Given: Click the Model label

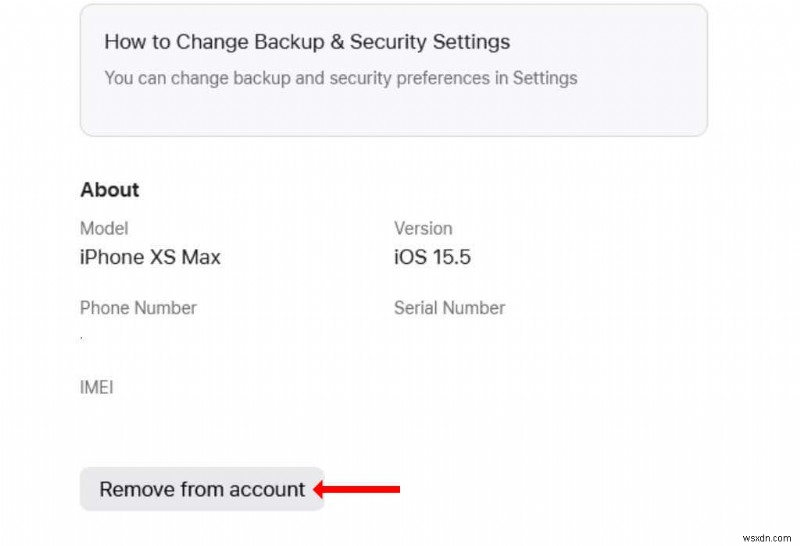Looking at the screenshot, I should (x=104, y=228).
